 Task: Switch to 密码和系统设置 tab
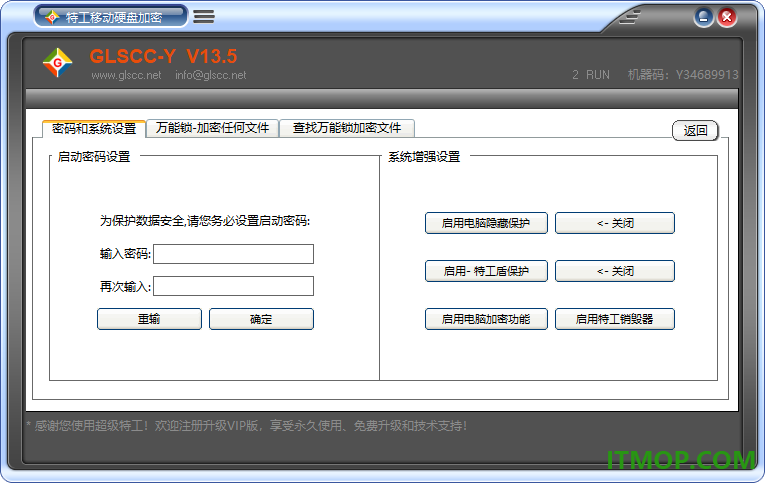click(x=94, y=129)
